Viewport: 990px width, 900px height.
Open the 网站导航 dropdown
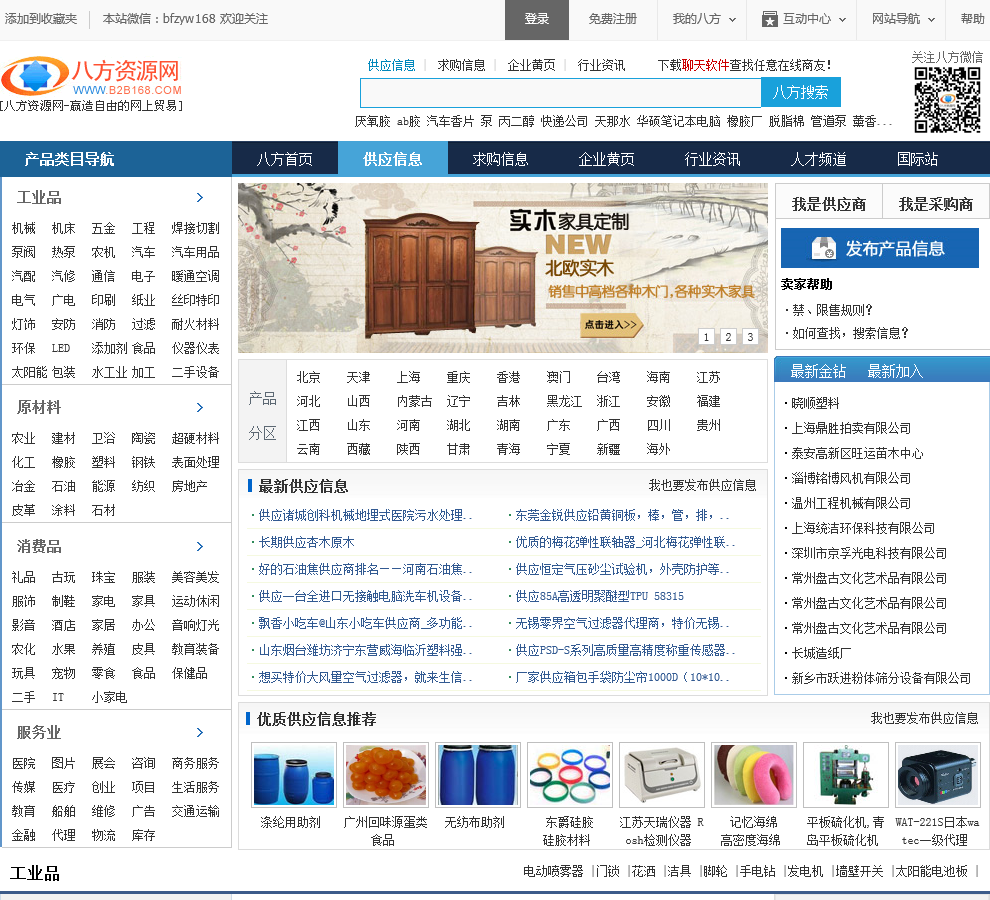tap(903, 19)
